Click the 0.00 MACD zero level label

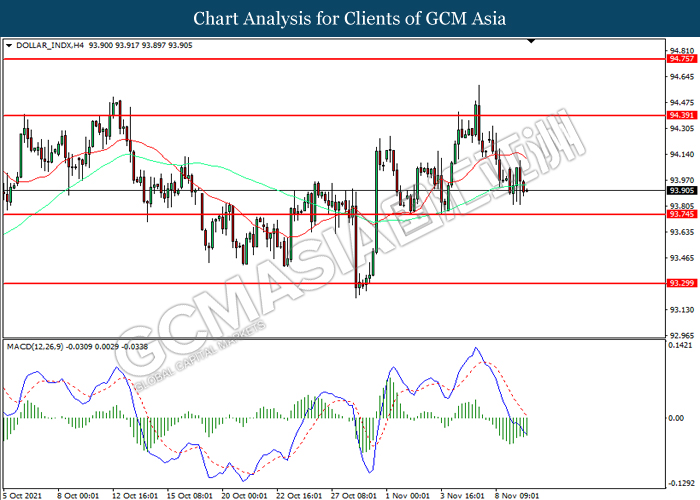click(x=676, y=418)
